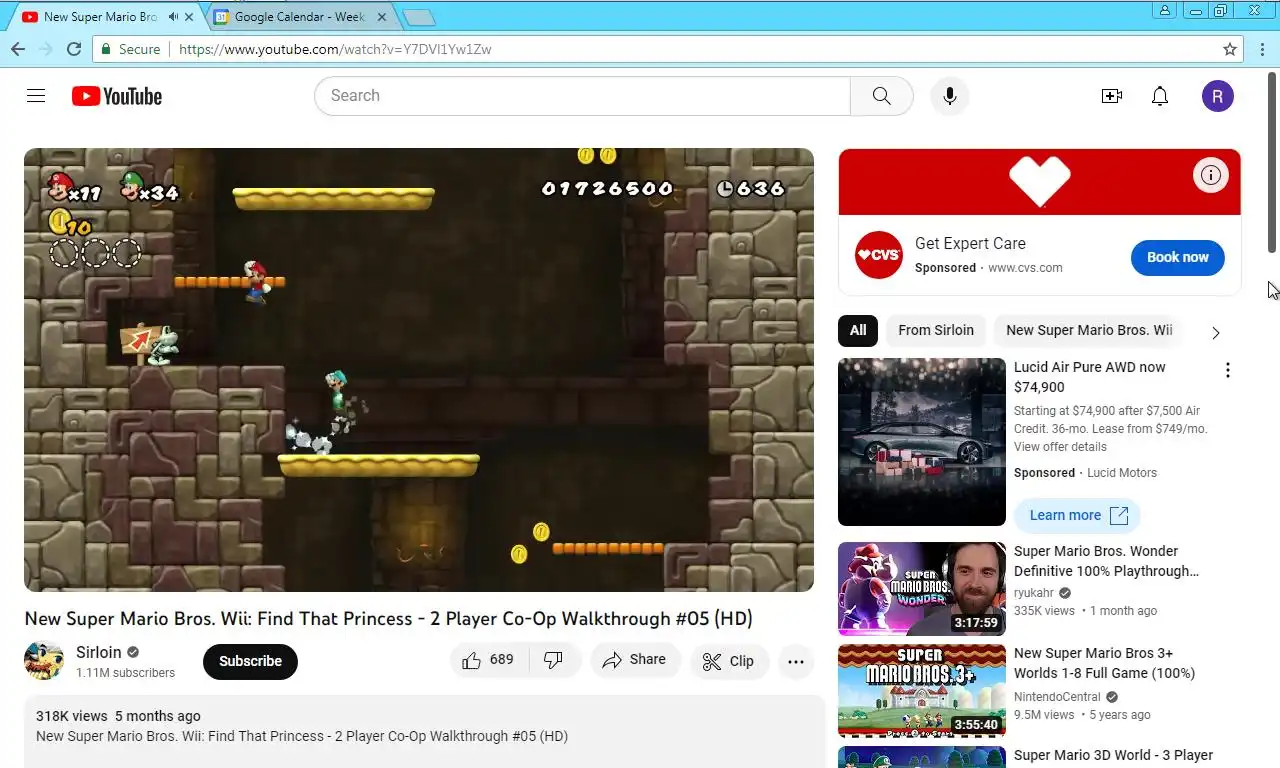Open New Super Mario Bros 3+ thumbnail
Image resolution: width=1280 pixels, height=768 pixels.
pos(922,690)
